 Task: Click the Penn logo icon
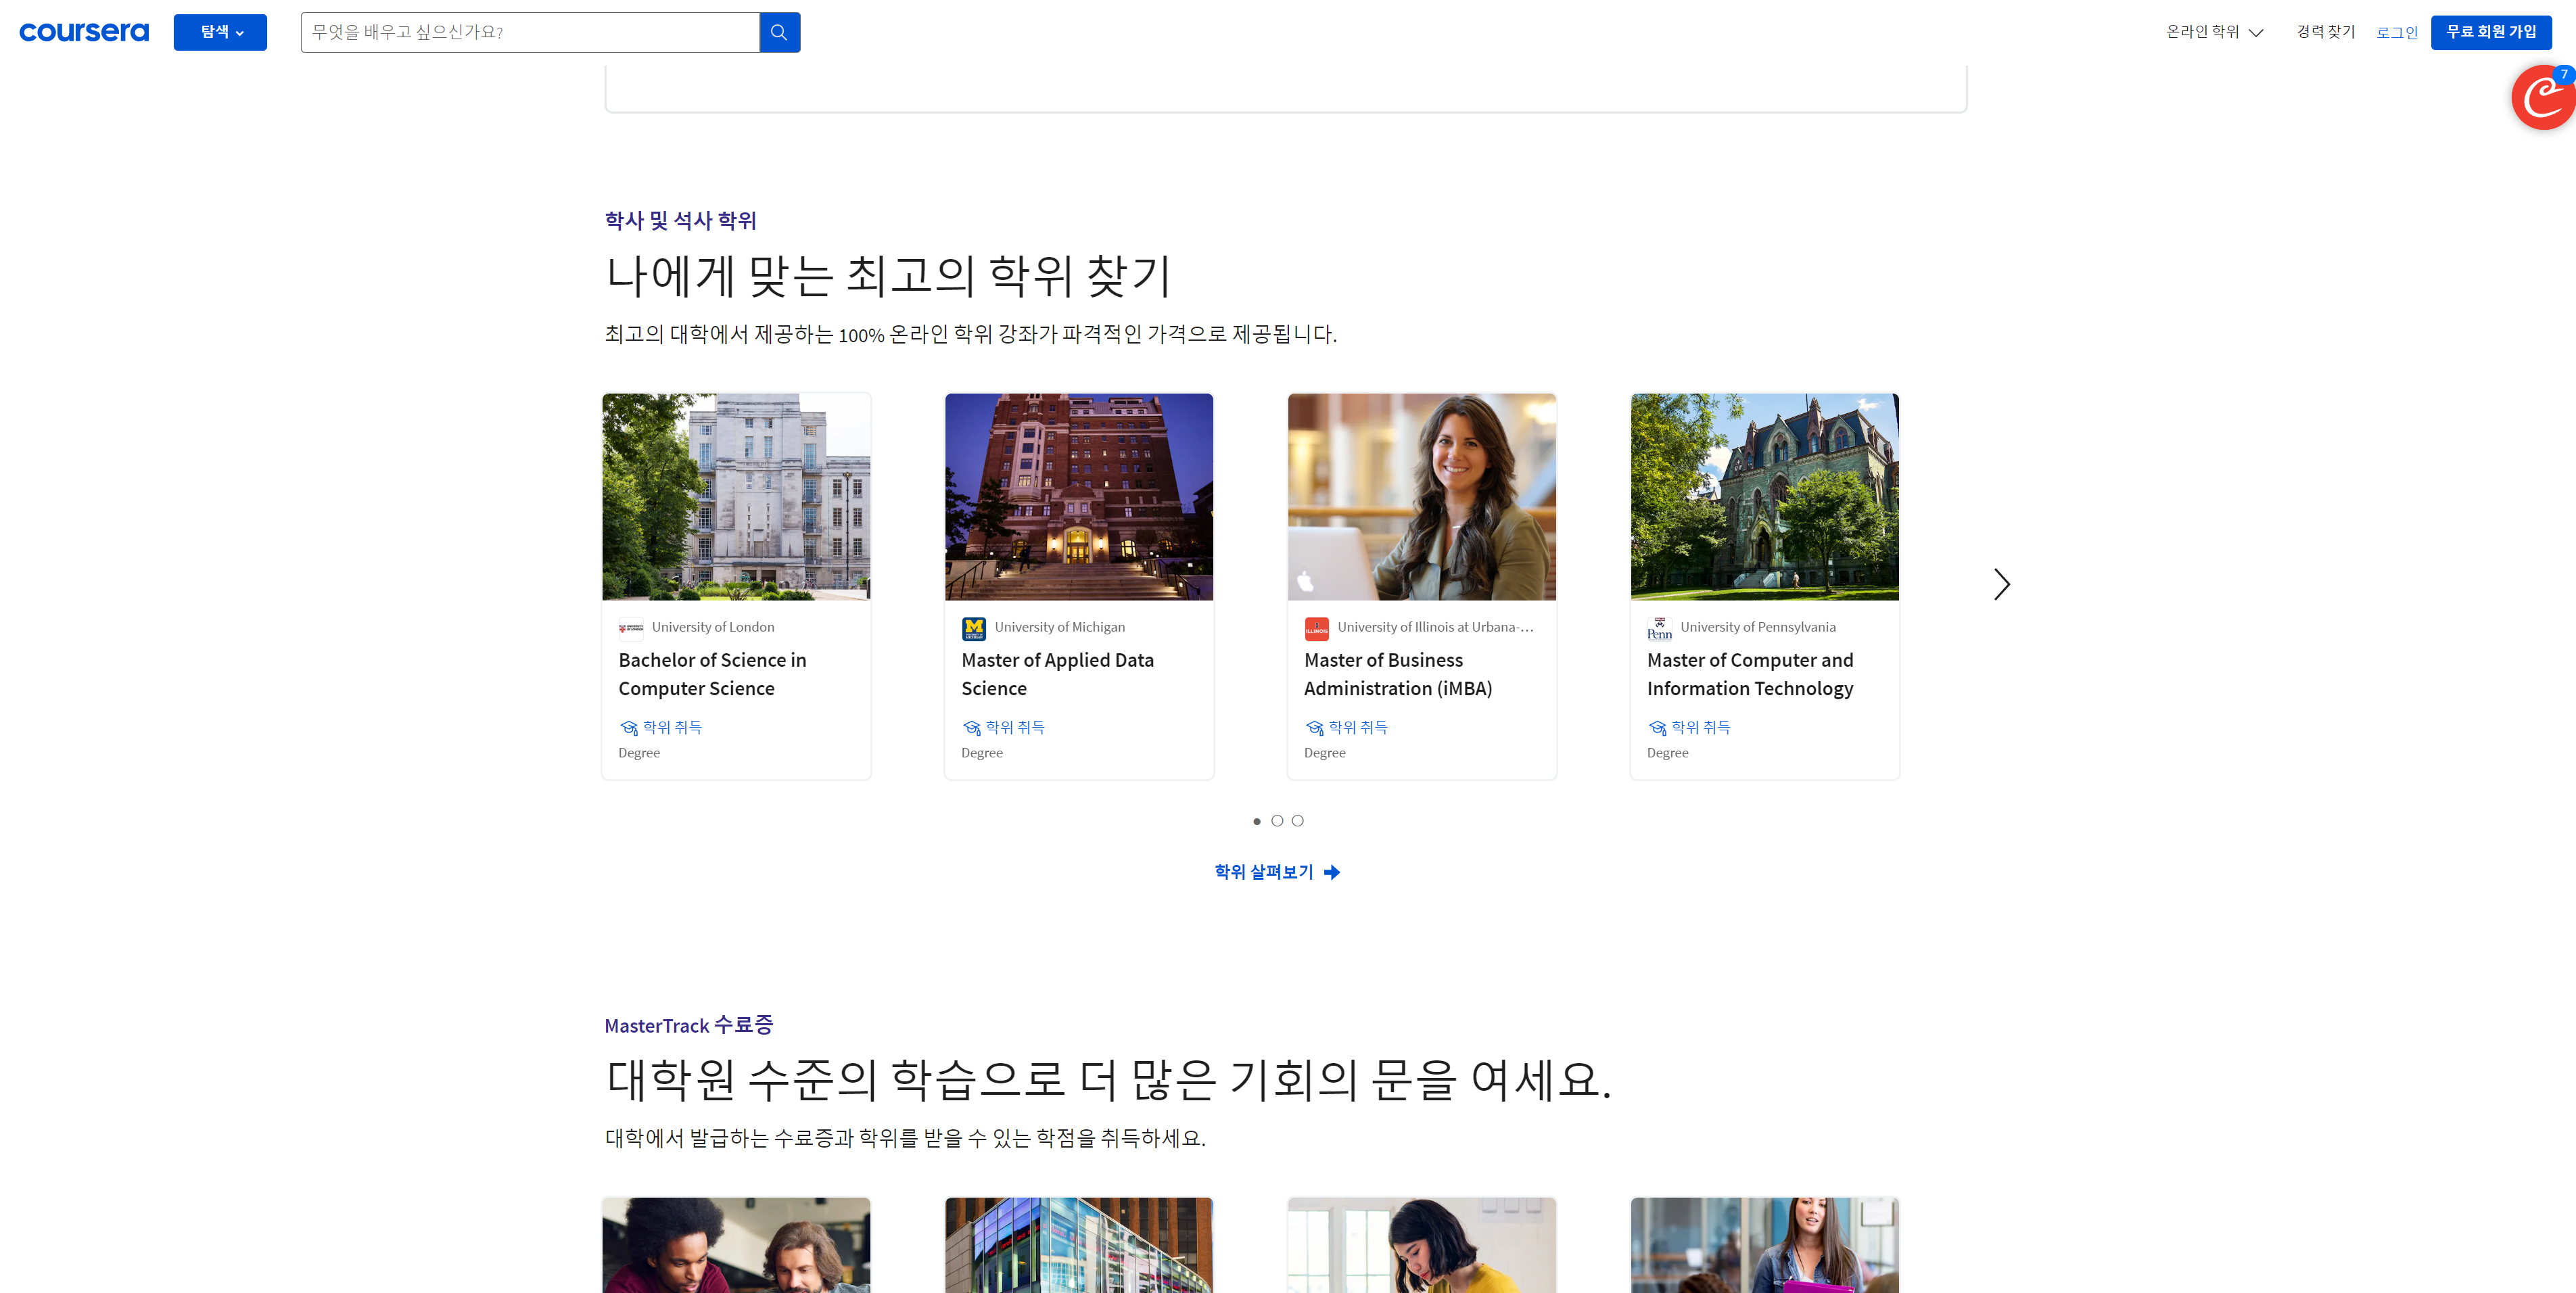coord(1659,628)
